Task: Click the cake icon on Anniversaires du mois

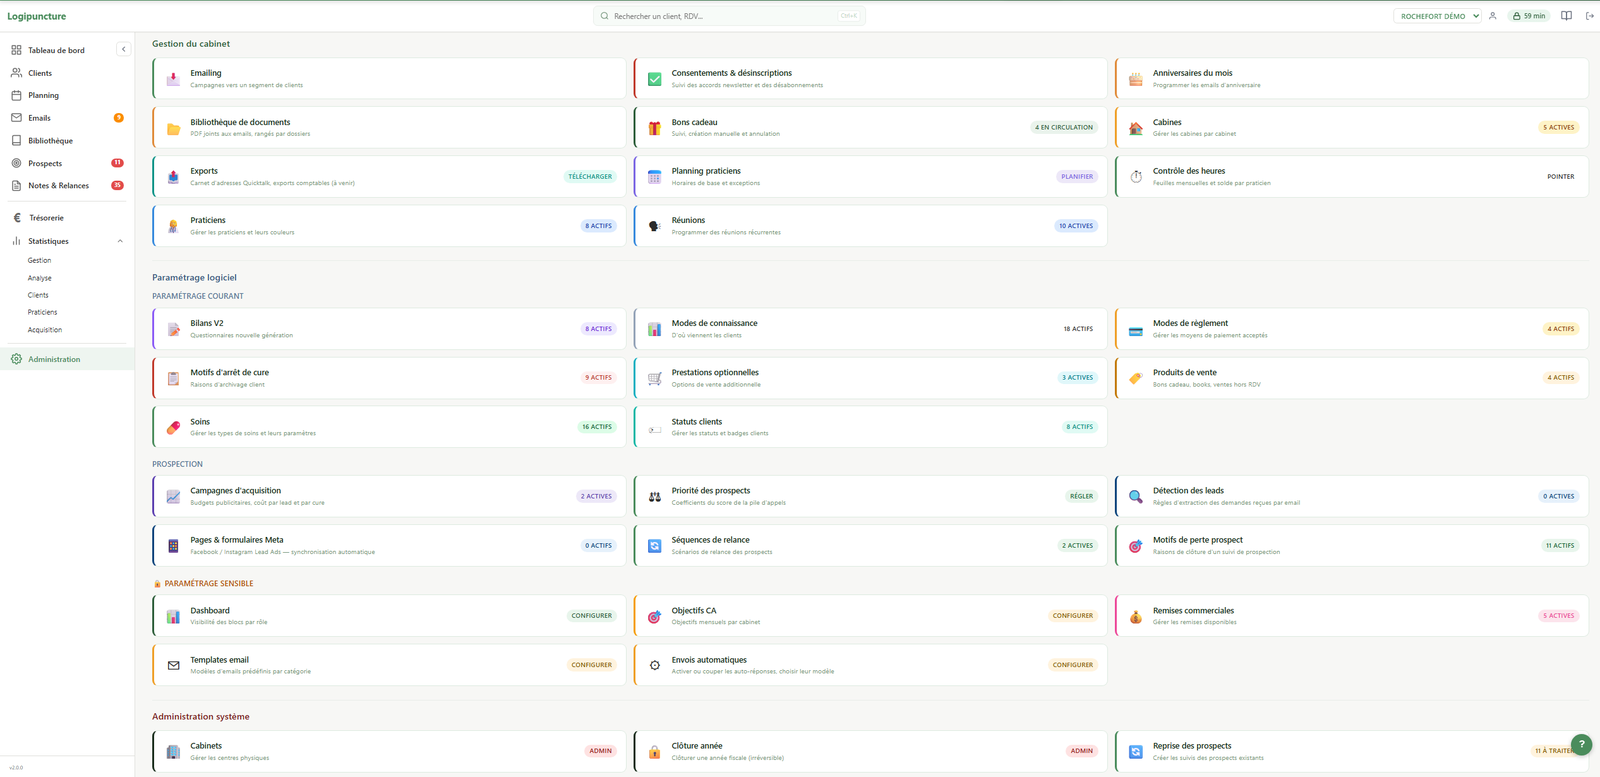Action: pos(1136,78)
